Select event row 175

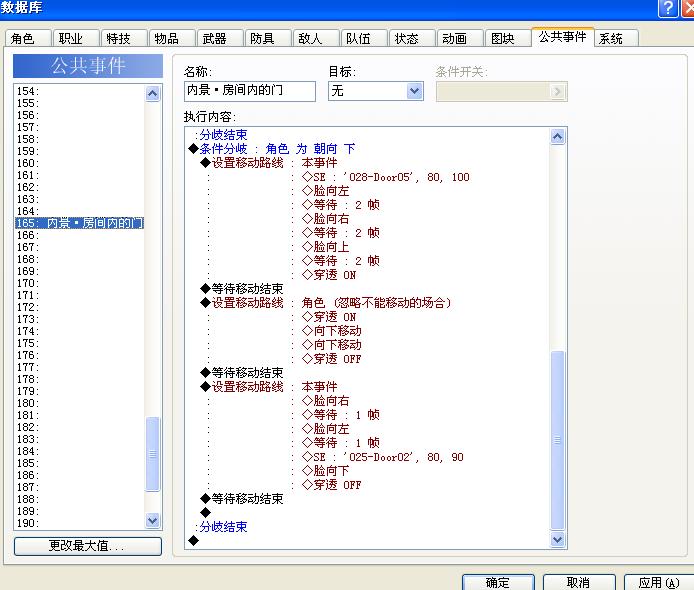(80, 343)
